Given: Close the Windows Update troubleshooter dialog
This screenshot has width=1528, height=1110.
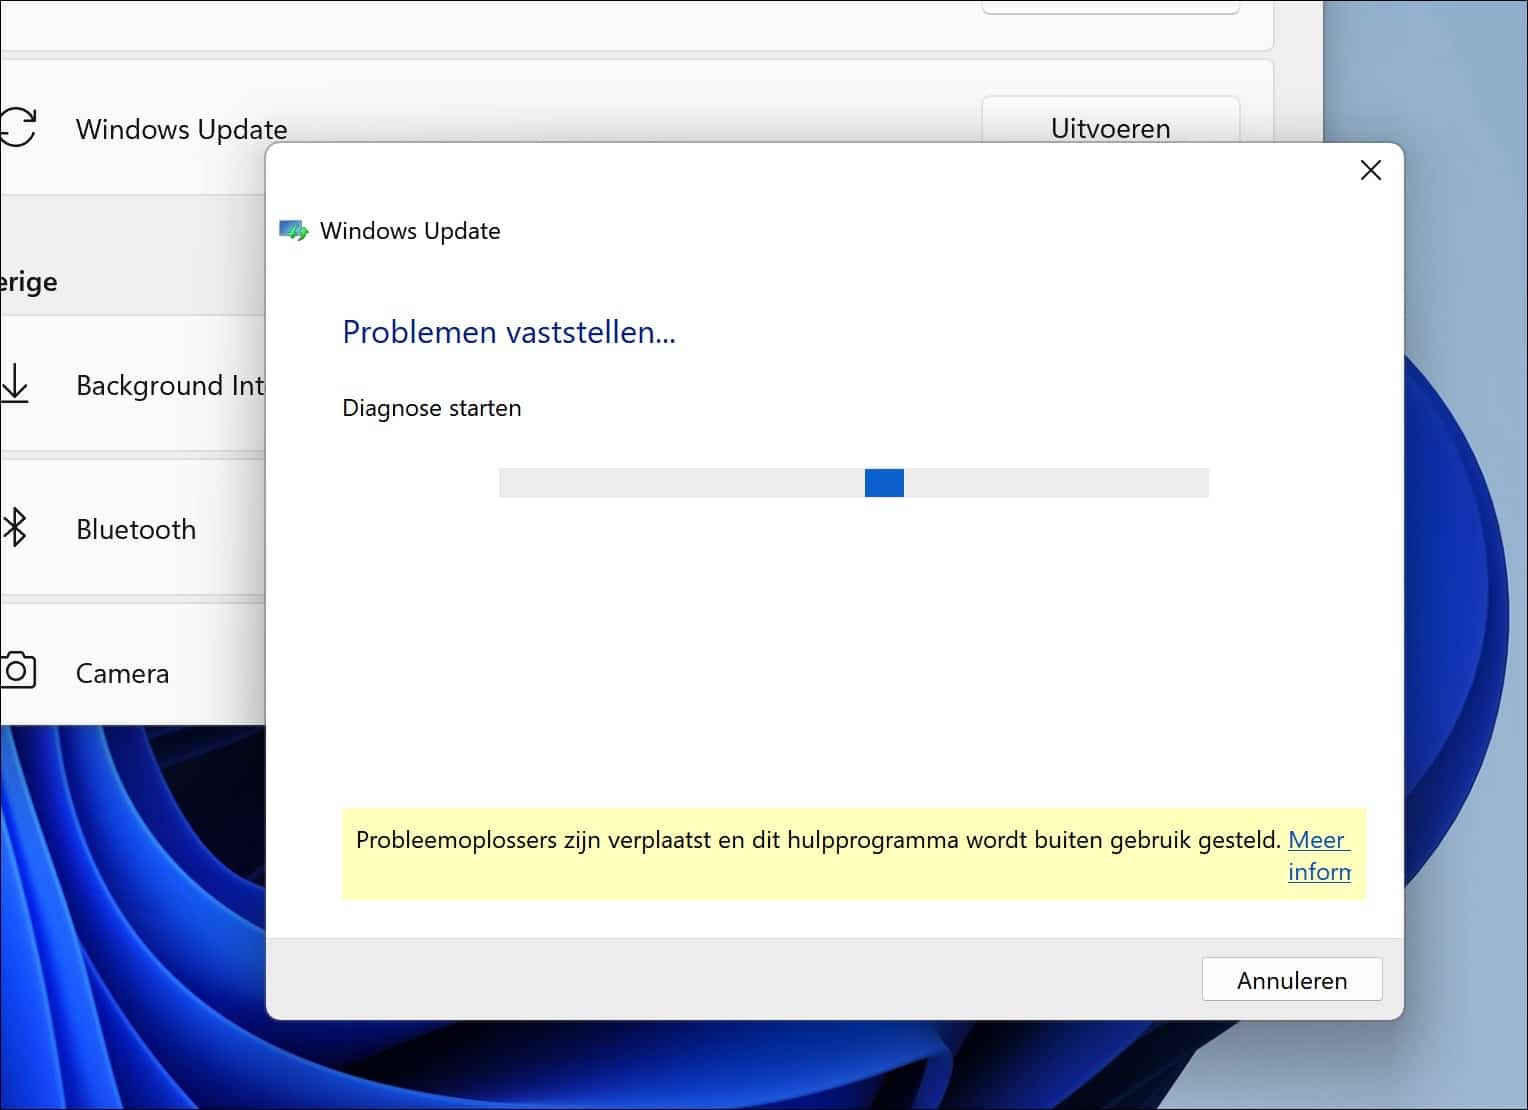Looking at the screenshot, I should click(1371, 170).
